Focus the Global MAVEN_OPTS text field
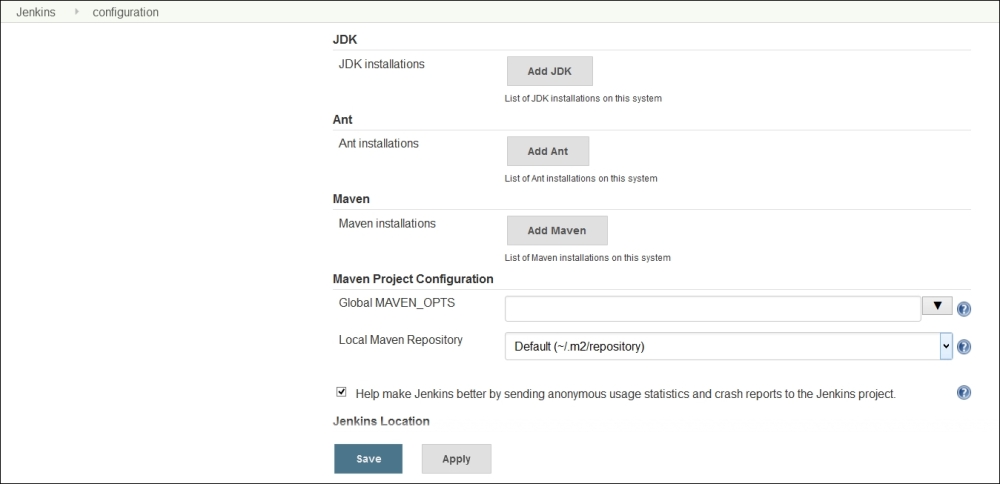This screenshot has height=484, width=1000. pyautogui.click(x=711, y=308)
